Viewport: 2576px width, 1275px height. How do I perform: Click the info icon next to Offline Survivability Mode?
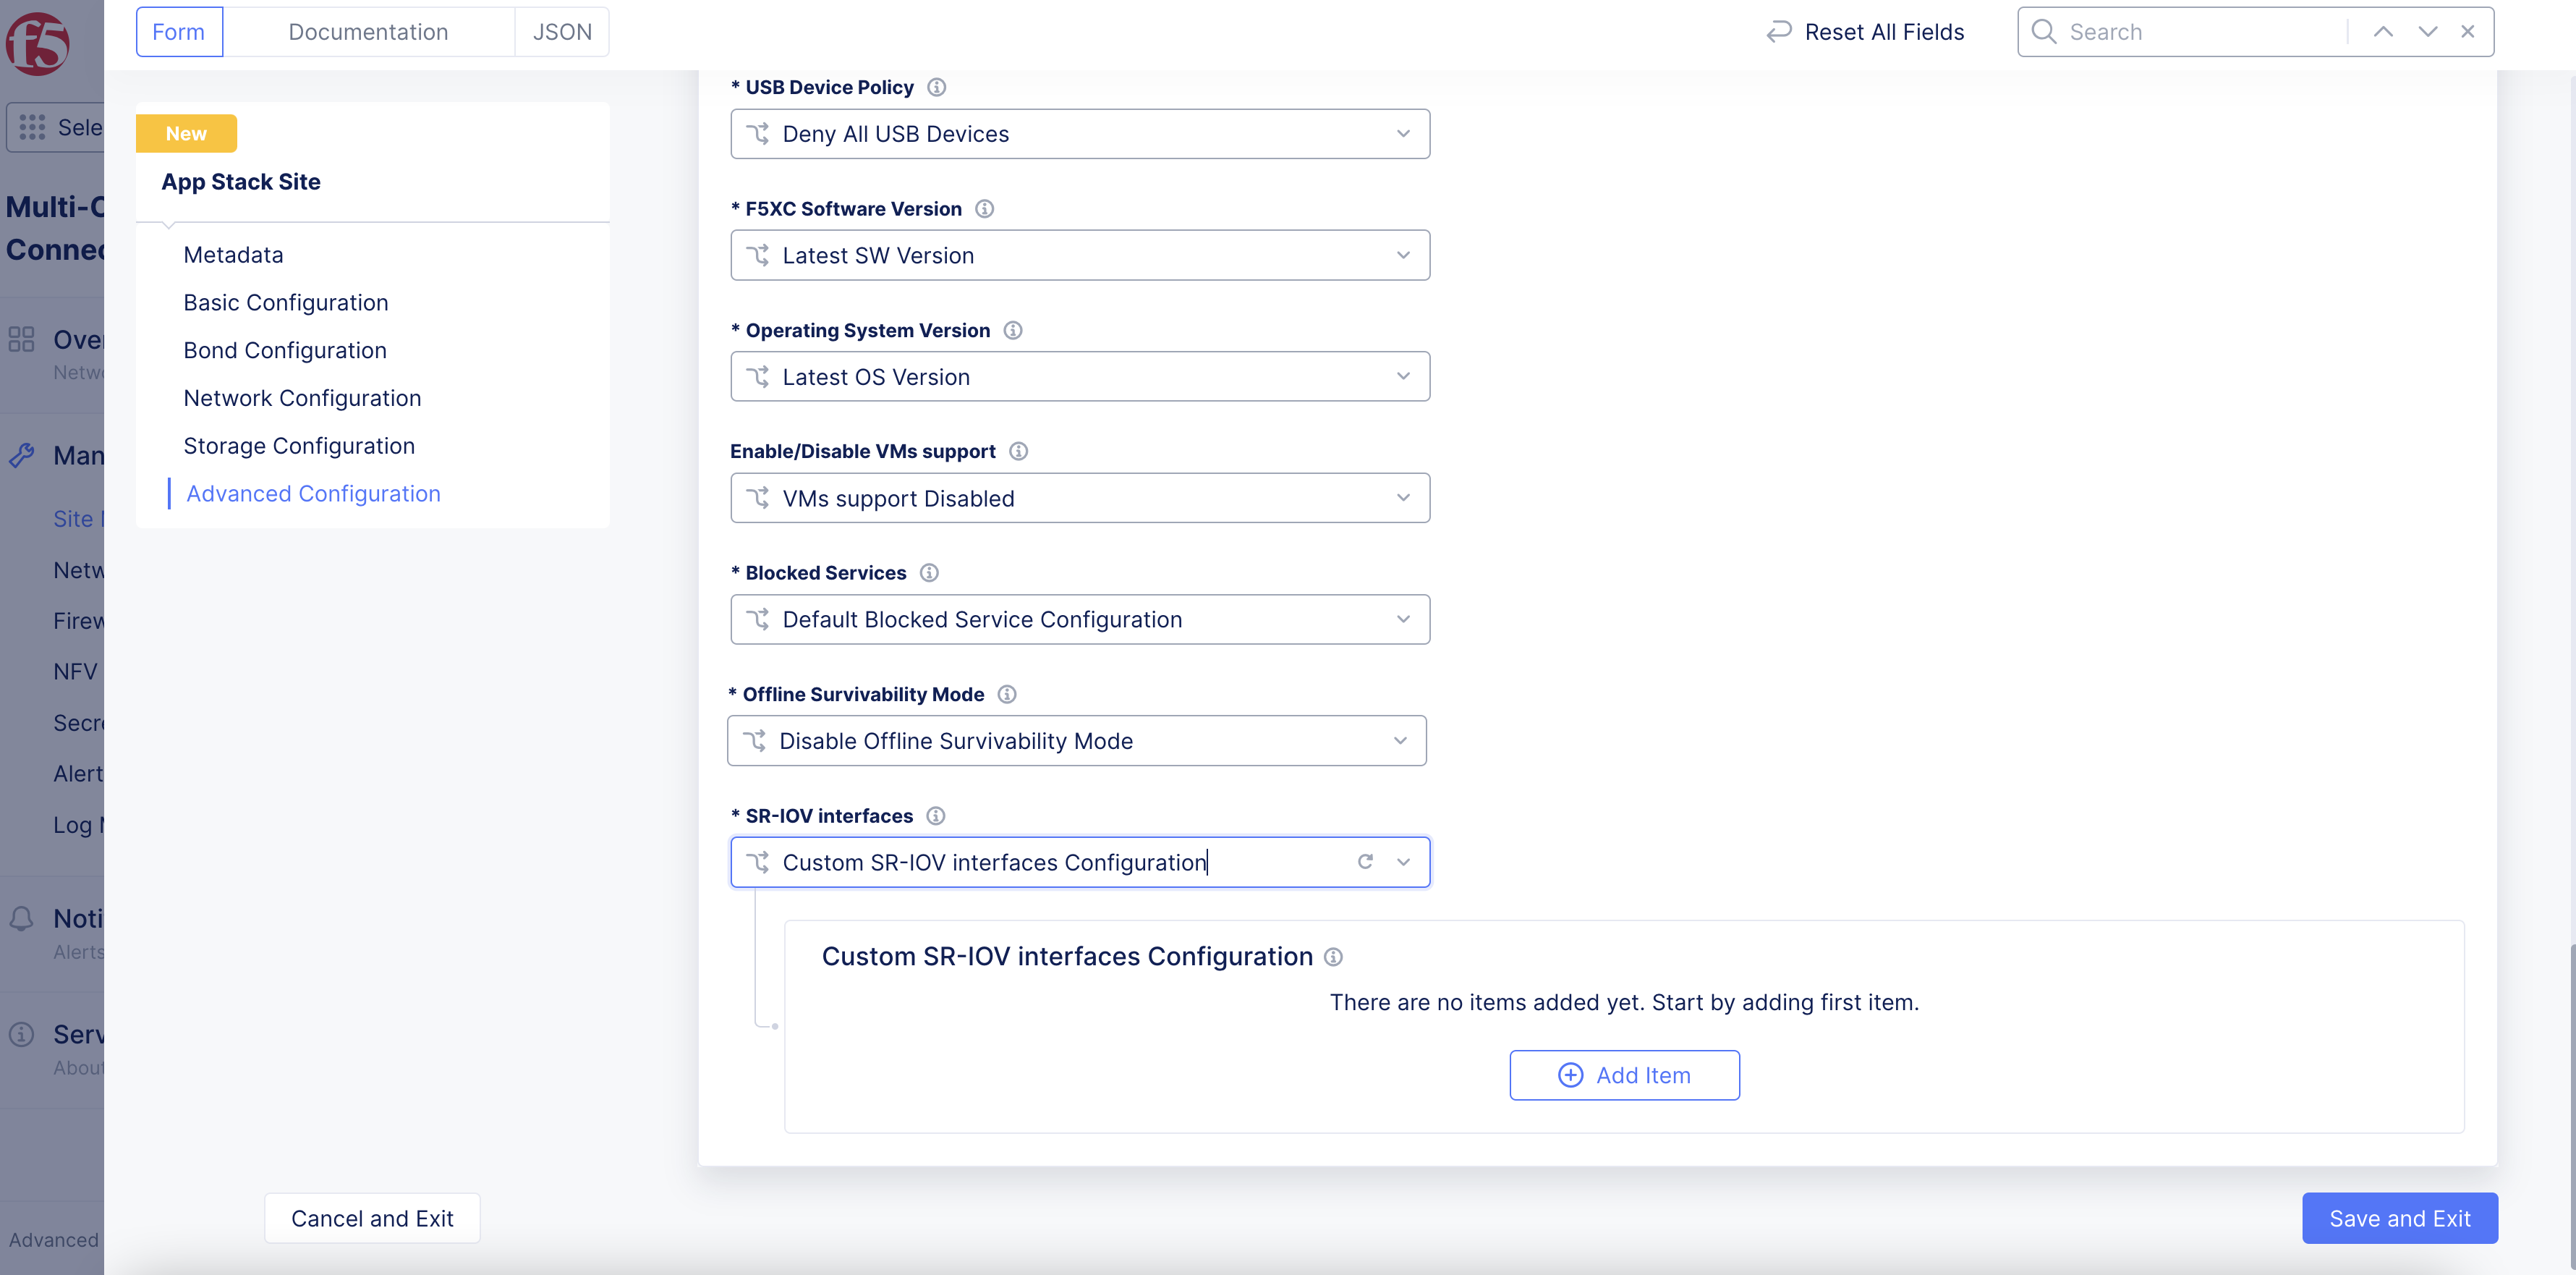pyautogui.click(x=1007, y=693)
